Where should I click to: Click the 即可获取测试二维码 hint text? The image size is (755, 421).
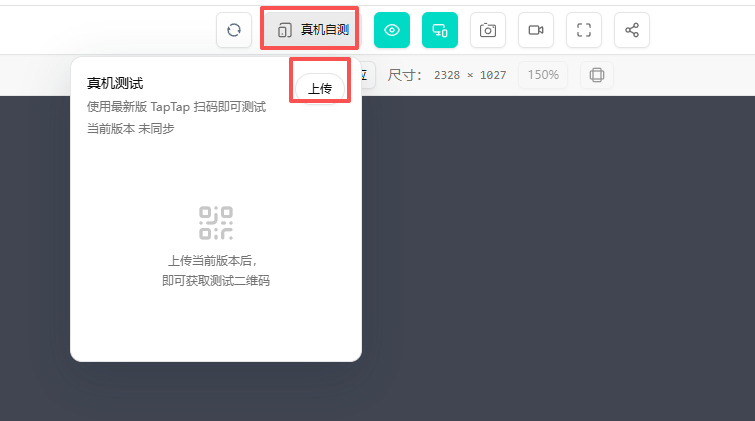click(216, 280)
